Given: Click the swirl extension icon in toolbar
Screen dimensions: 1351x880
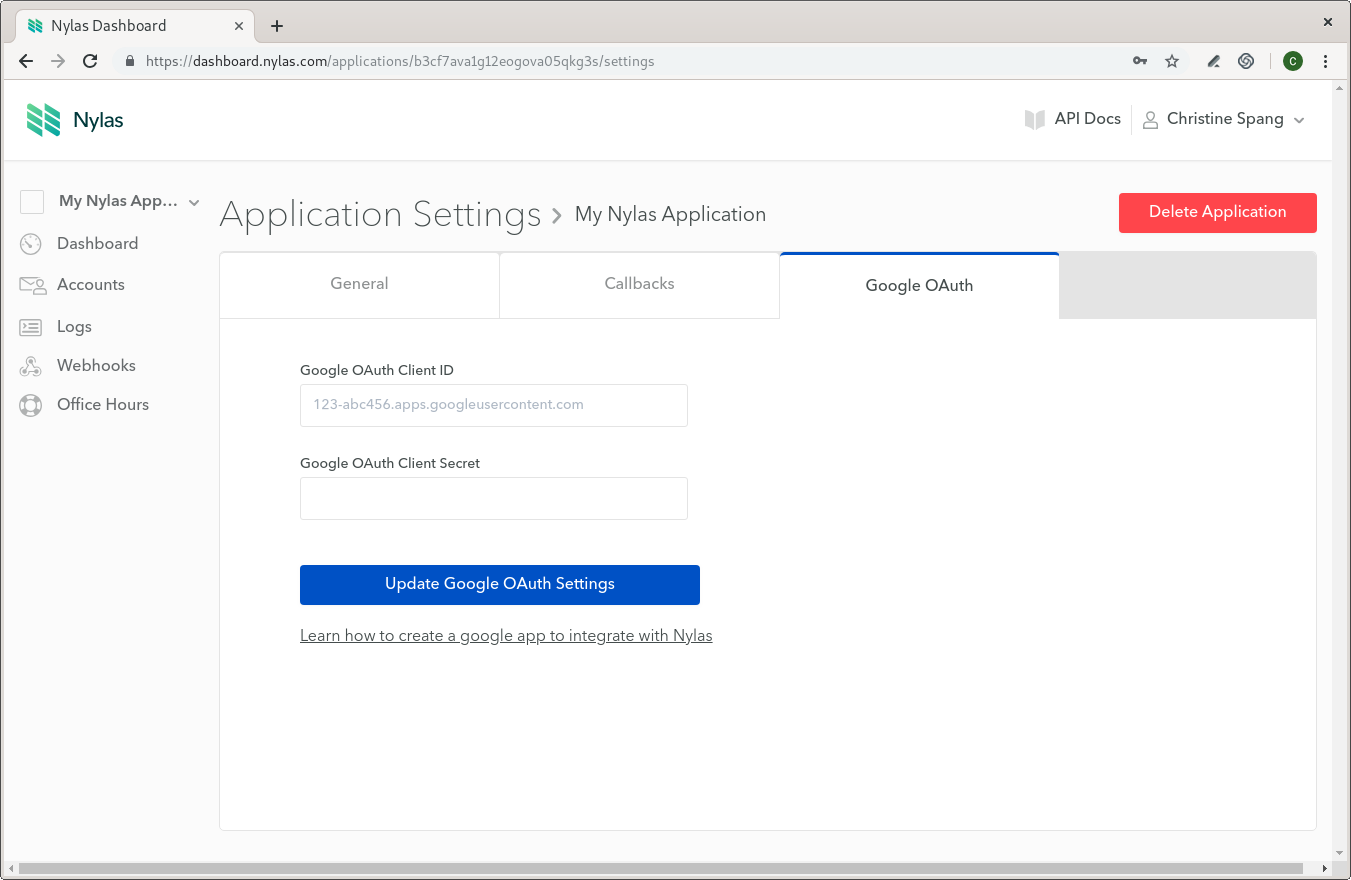Looking at the screenshot, I should click(1246, 61).
